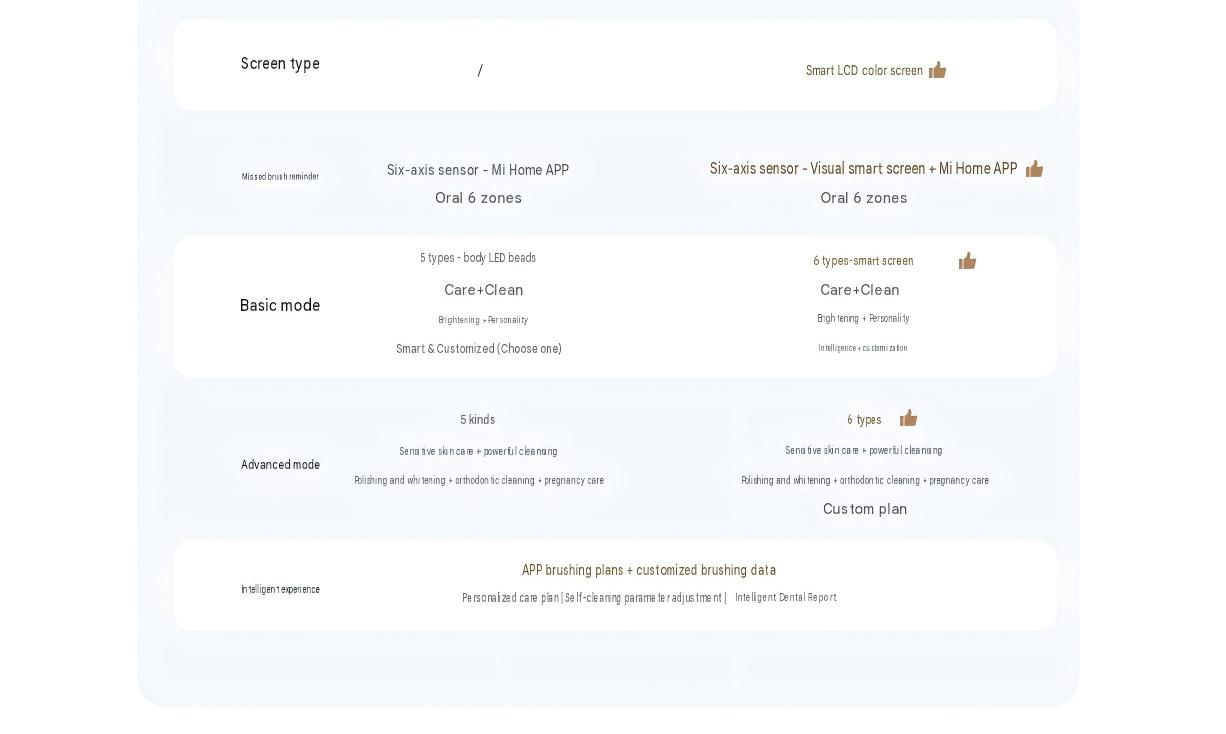Click Intelligent Dental Report text

click(786, 597)
